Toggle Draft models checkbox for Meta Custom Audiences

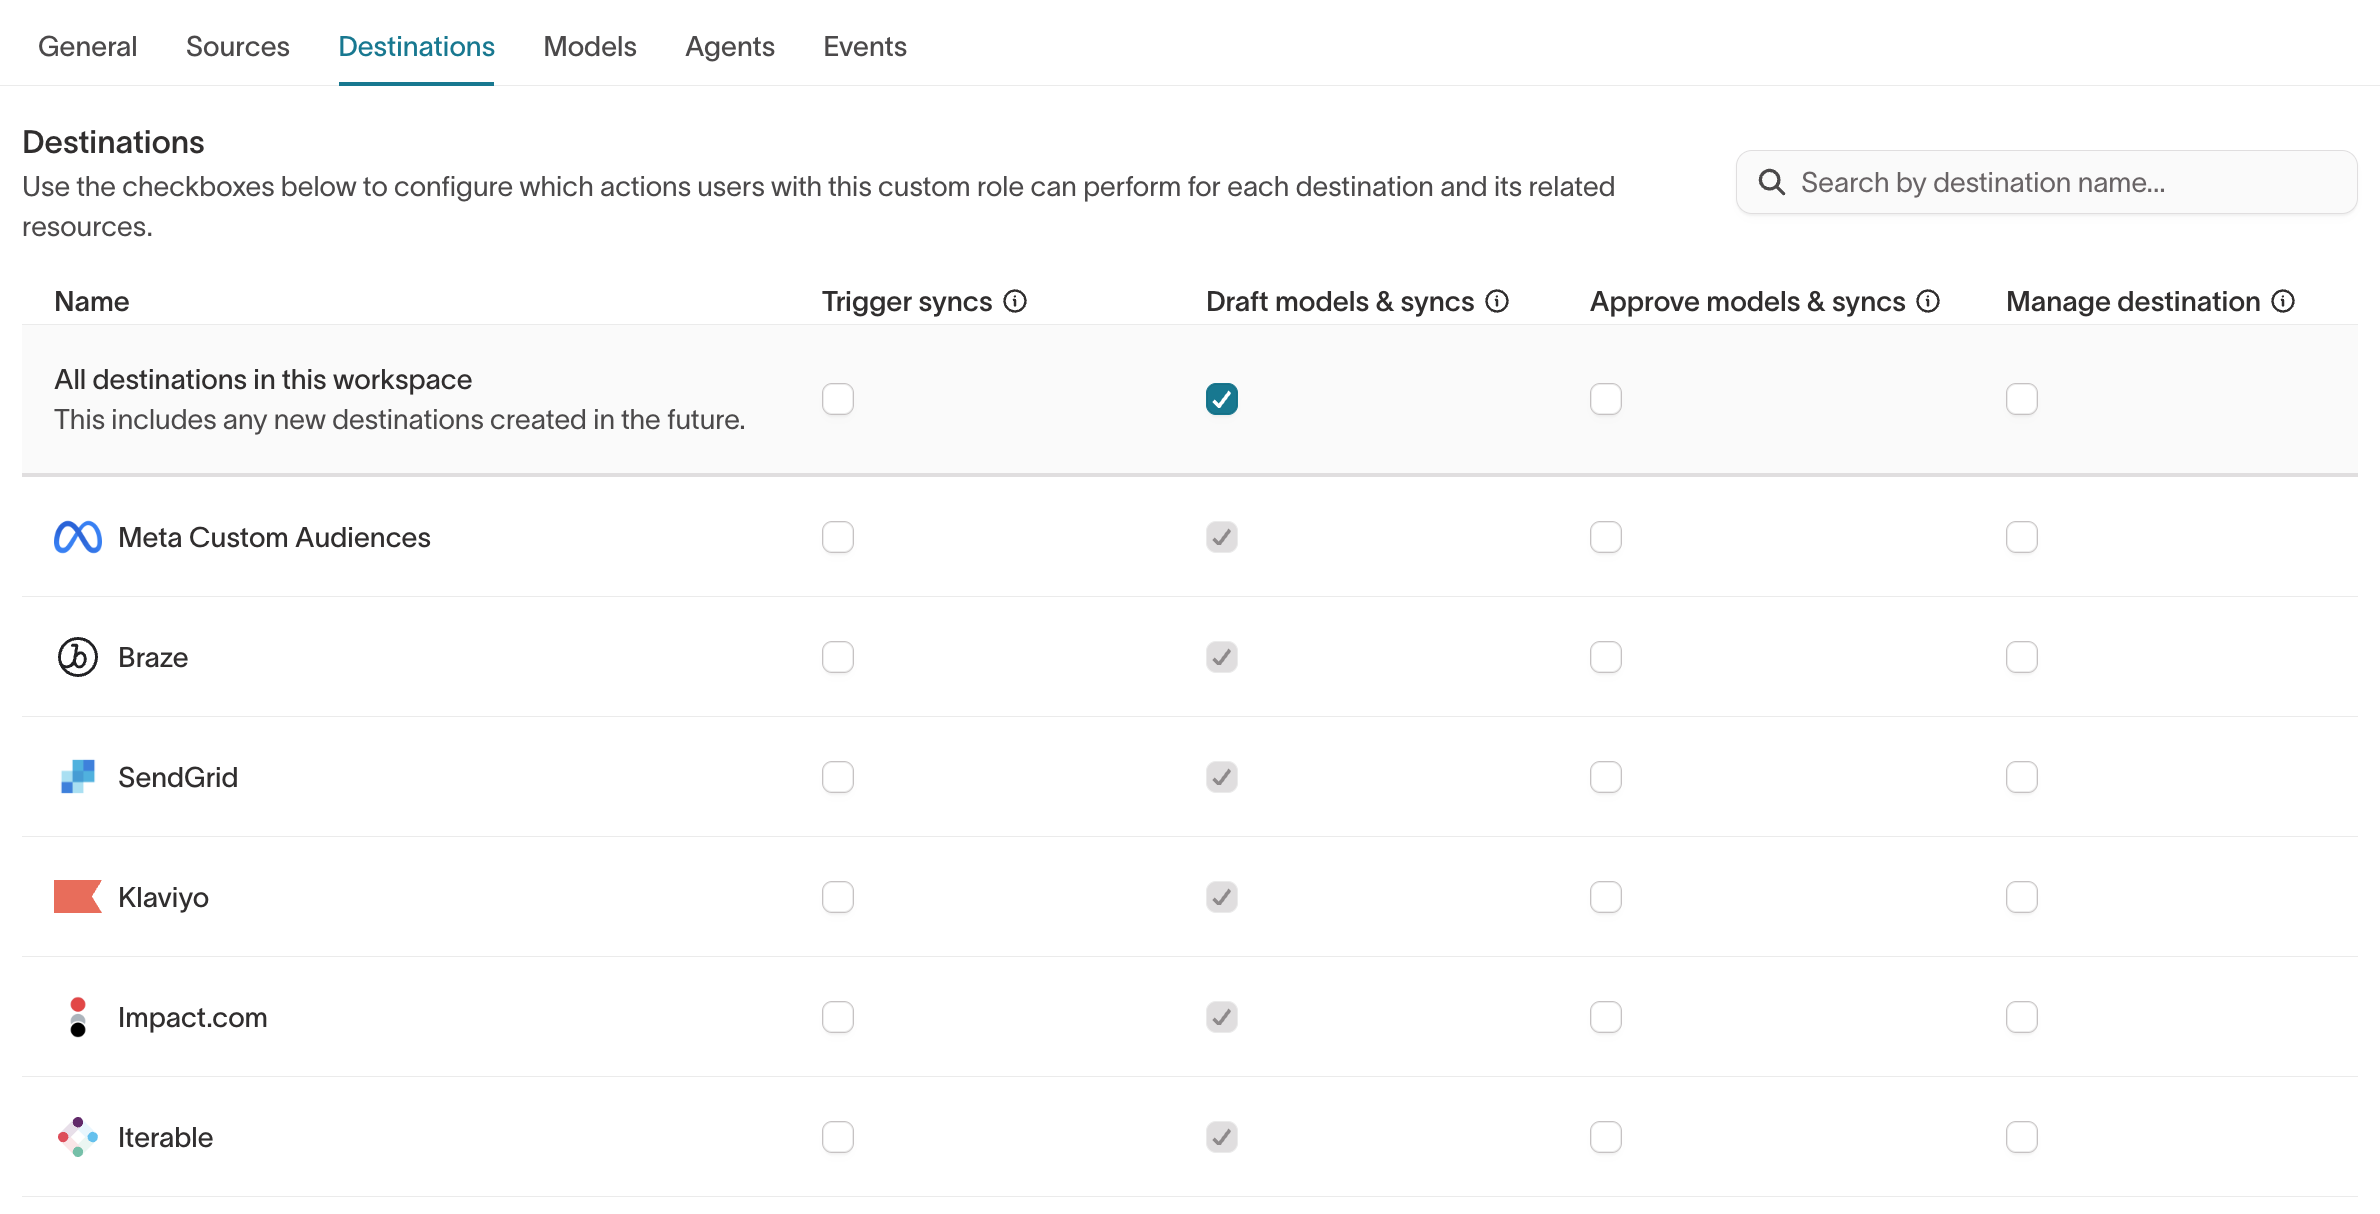(1222, 537)
